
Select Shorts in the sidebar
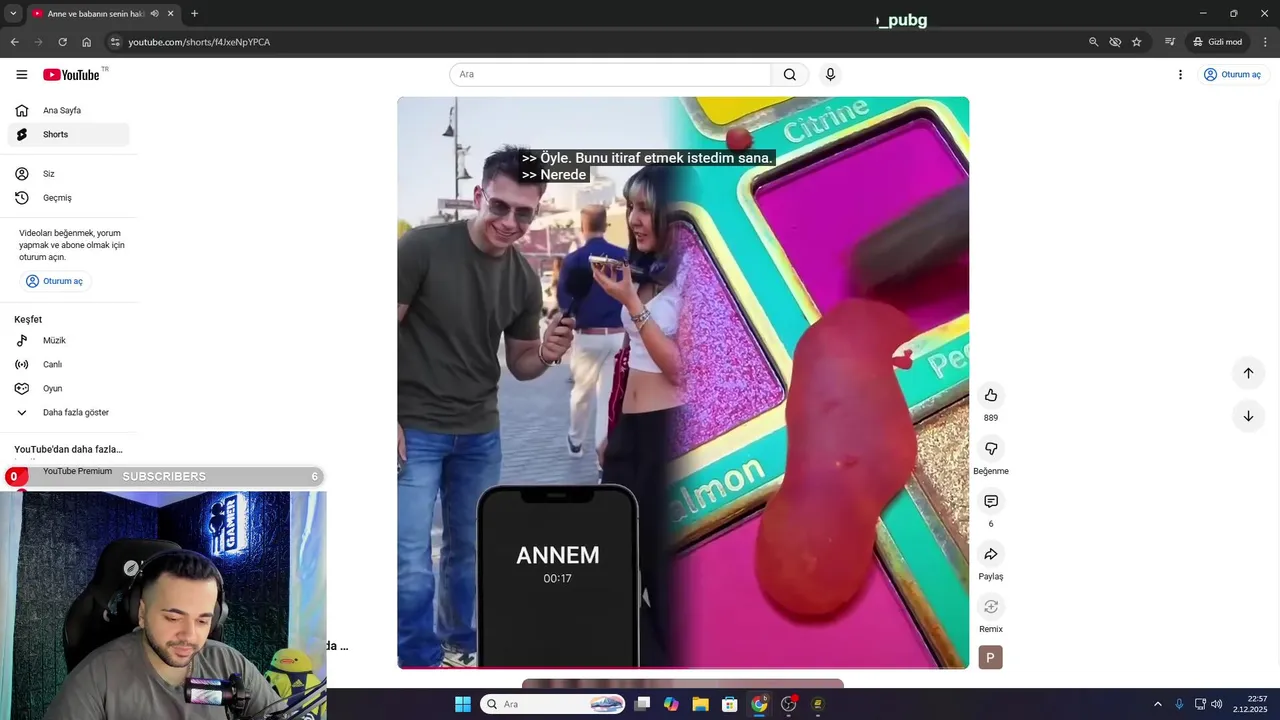68,134
